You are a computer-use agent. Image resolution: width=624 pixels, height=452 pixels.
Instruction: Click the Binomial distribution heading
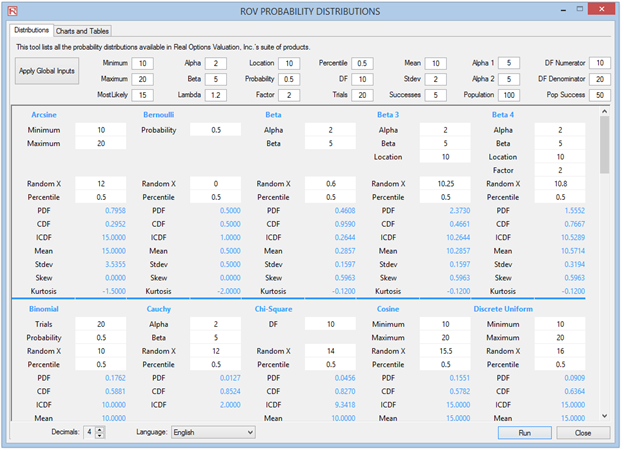44,309
